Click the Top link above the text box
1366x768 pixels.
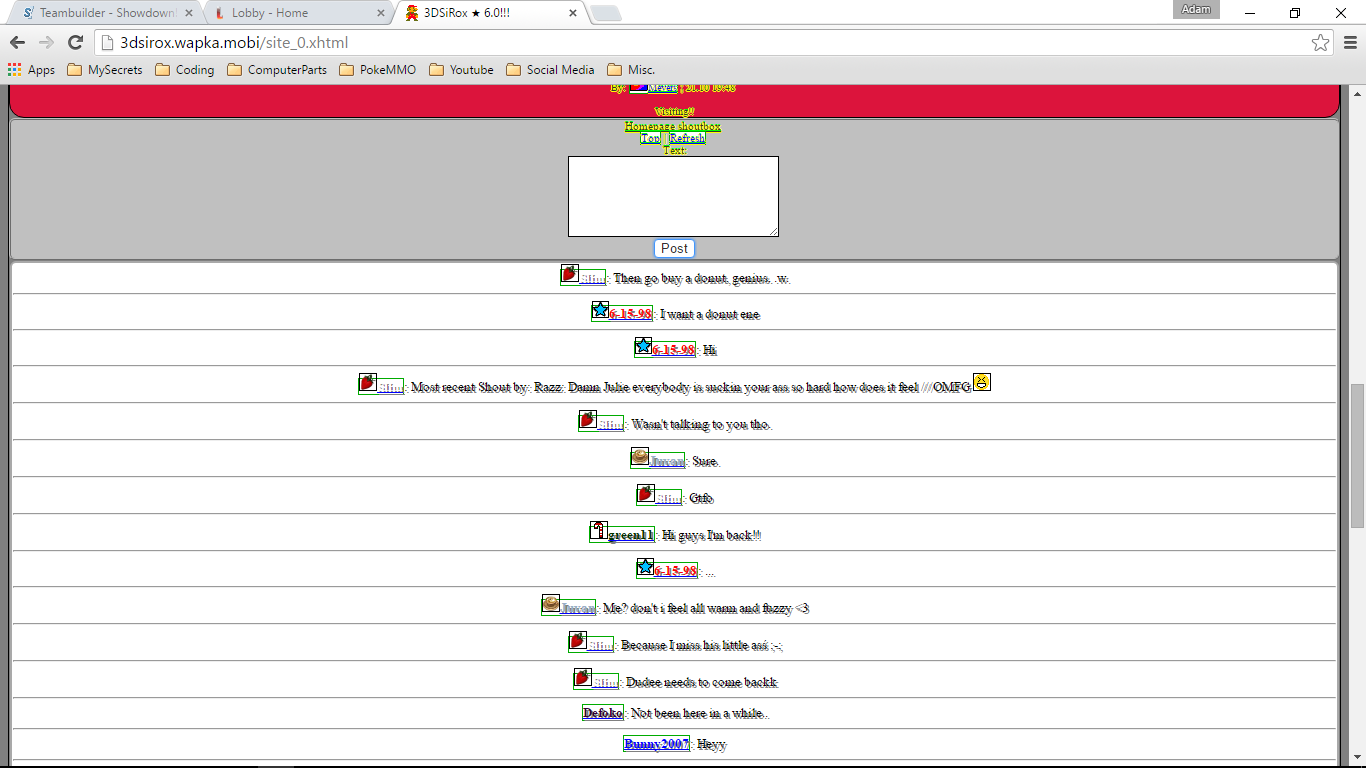tap(651, 138)
